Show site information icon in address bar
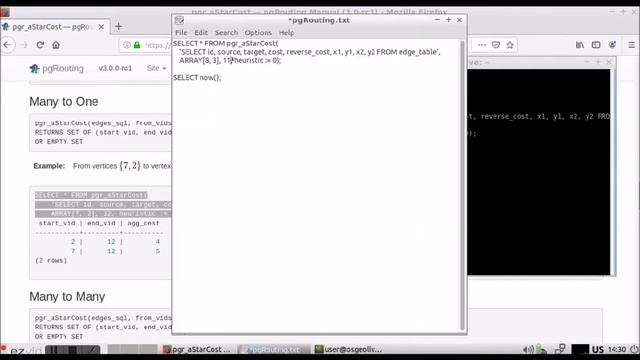640x360 pixels. tap(127, 45)
